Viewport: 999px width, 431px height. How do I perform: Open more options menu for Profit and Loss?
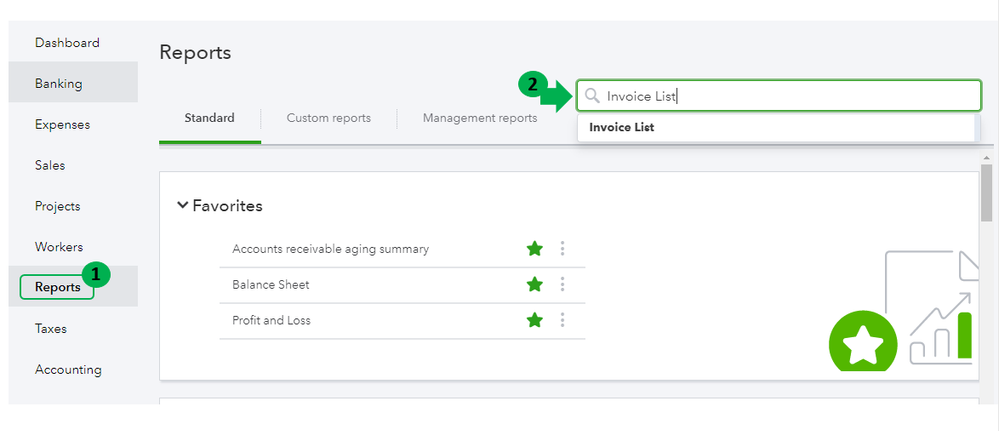coord(562,320)
